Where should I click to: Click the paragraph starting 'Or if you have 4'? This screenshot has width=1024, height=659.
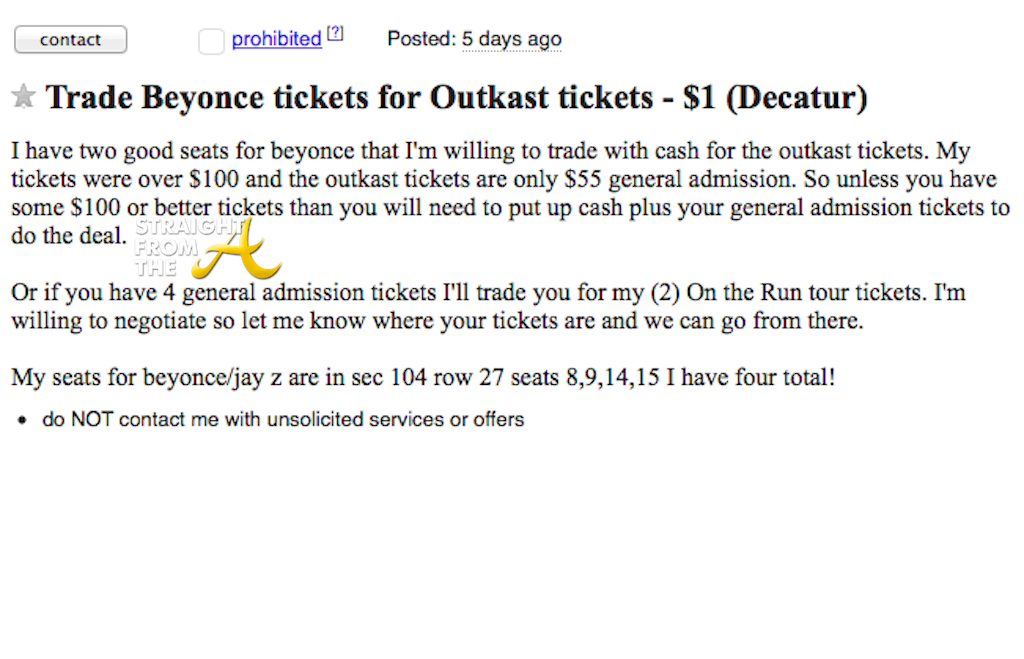pyautogui.click(x=488, y=307)
